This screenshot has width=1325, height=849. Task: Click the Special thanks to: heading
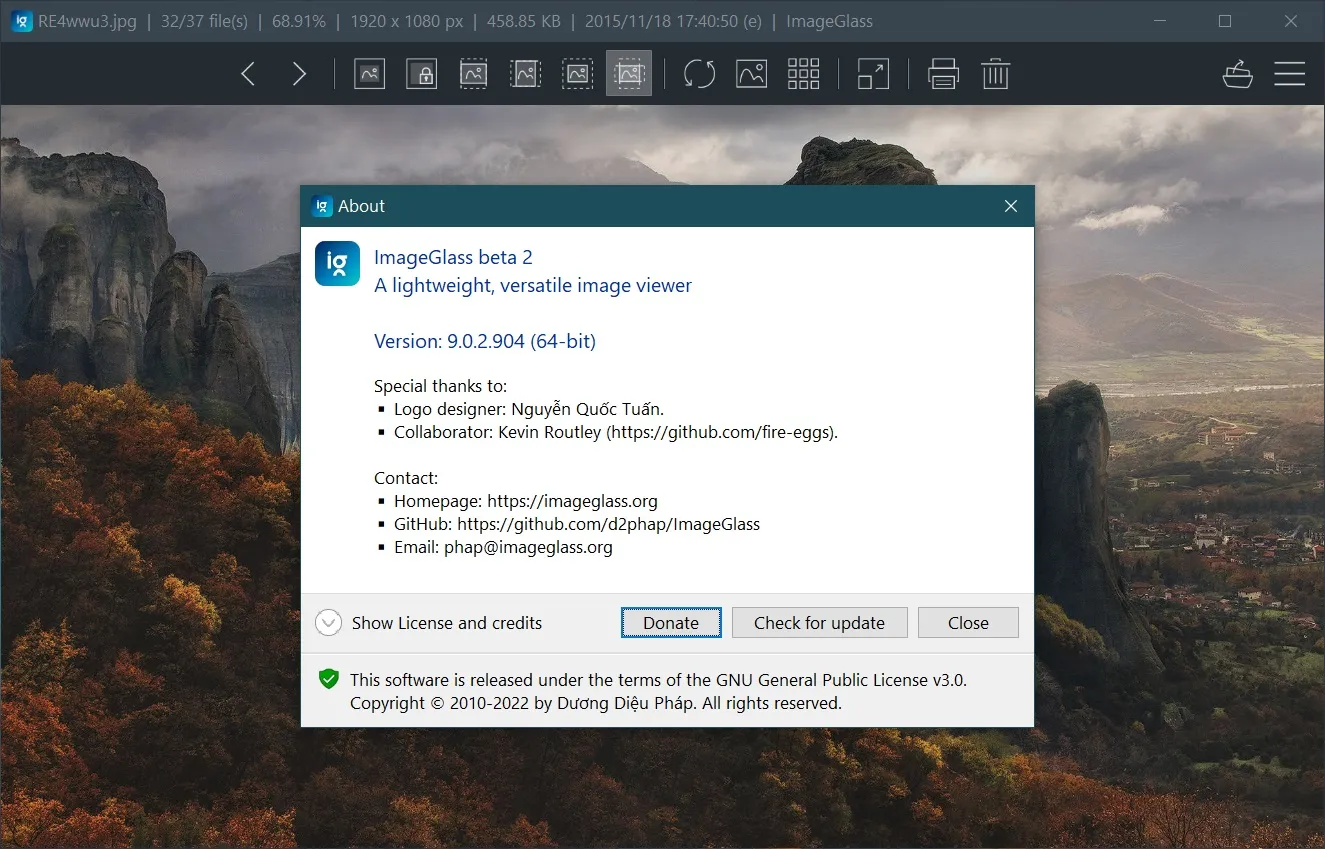pos(441,386)
